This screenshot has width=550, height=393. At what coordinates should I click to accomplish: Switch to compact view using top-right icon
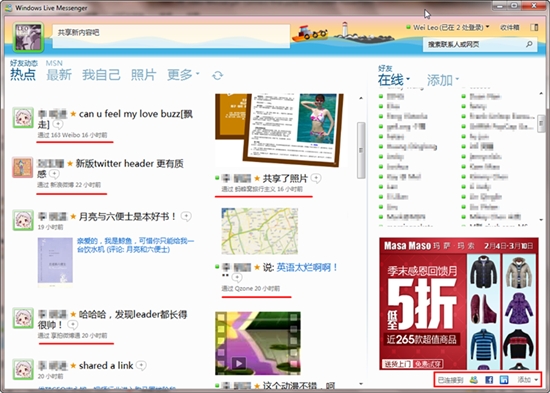coord(534,27)
